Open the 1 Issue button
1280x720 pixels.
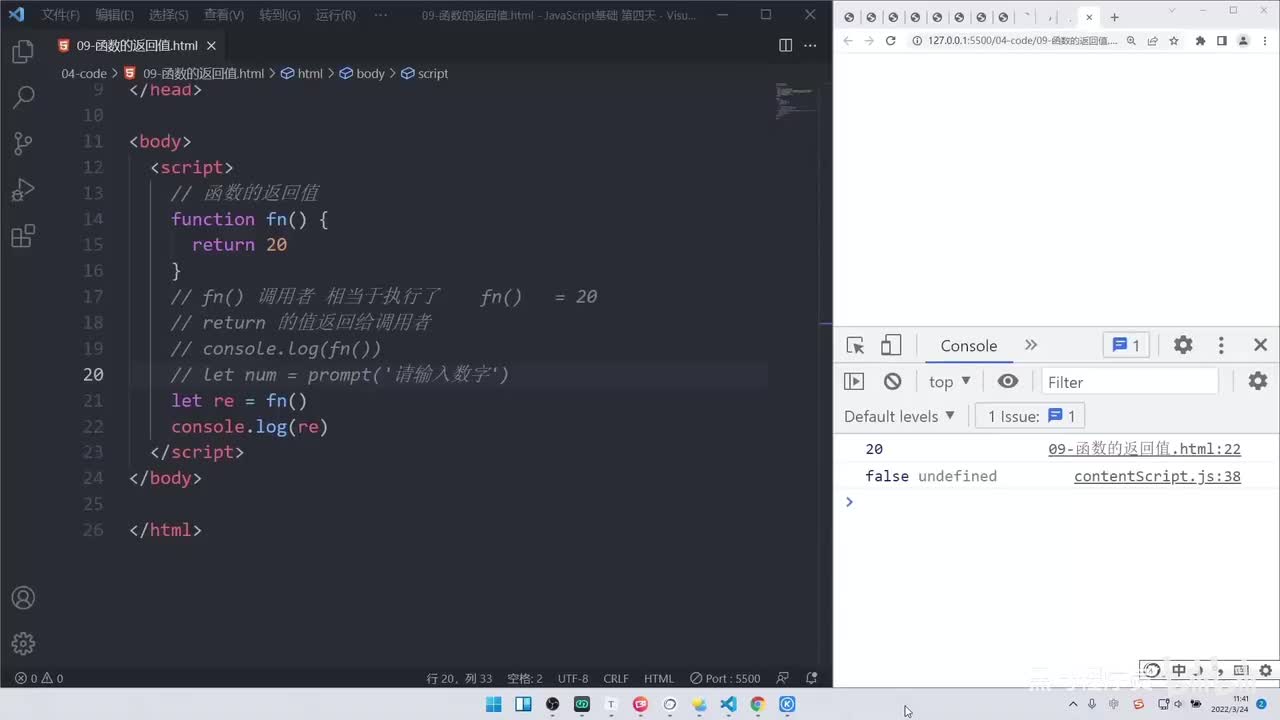(1030, 416)
